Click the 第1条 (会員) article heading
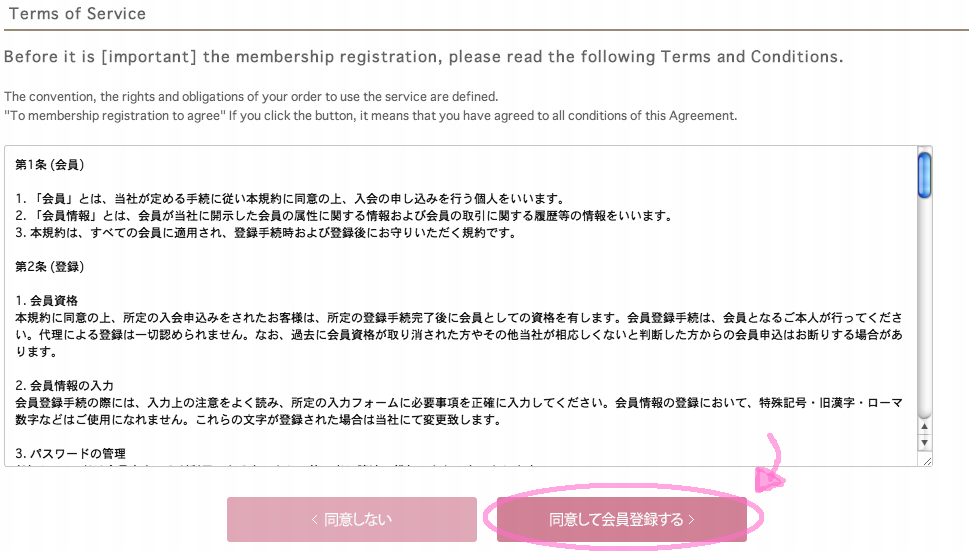 (x=50, y=165)
